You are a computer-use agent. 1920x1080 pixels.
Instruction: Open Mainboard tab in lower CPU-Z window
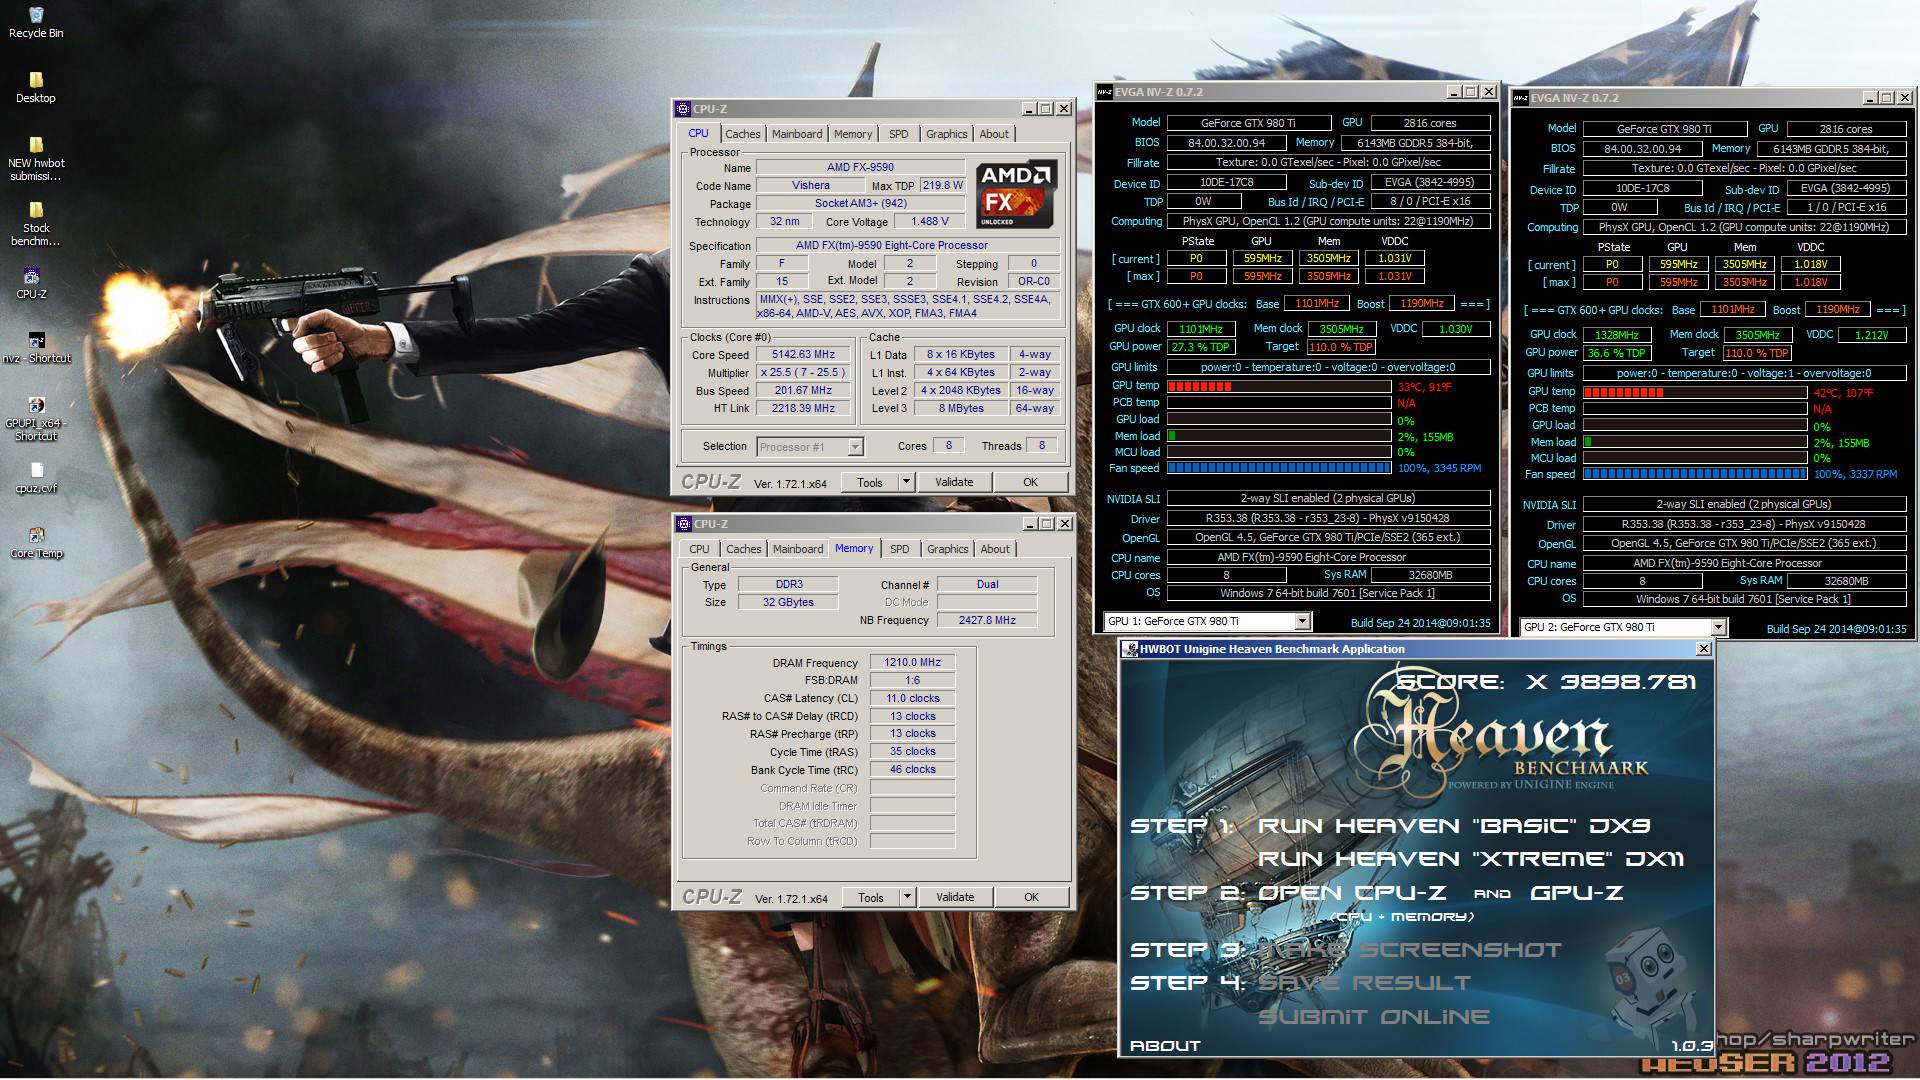coord(798,549)
